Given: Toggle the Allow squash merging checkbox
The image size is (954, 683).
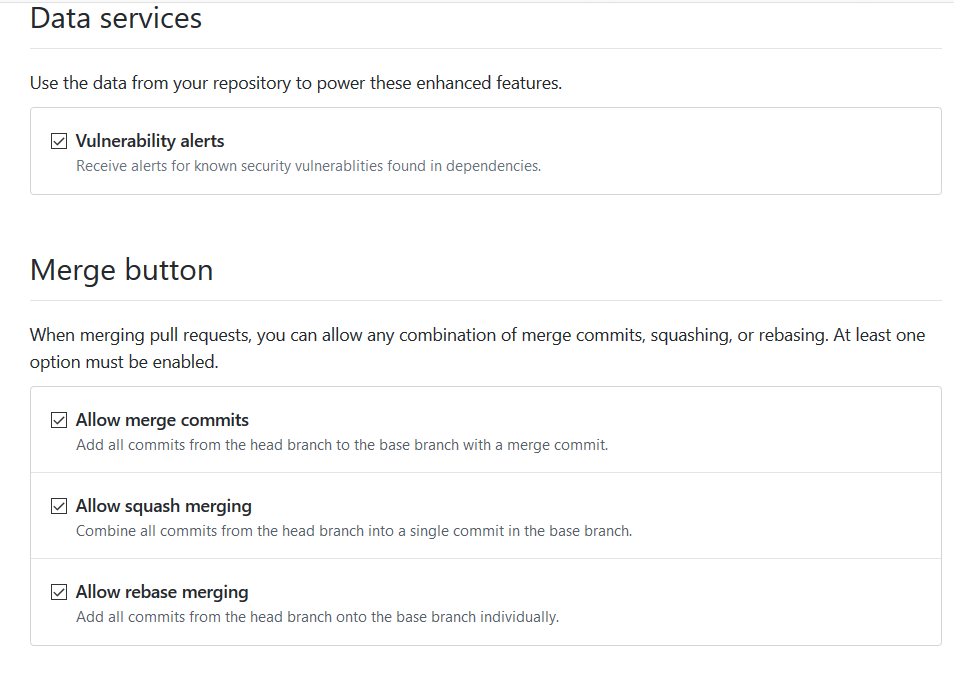Looking at the screenshot, I should 59,506.
